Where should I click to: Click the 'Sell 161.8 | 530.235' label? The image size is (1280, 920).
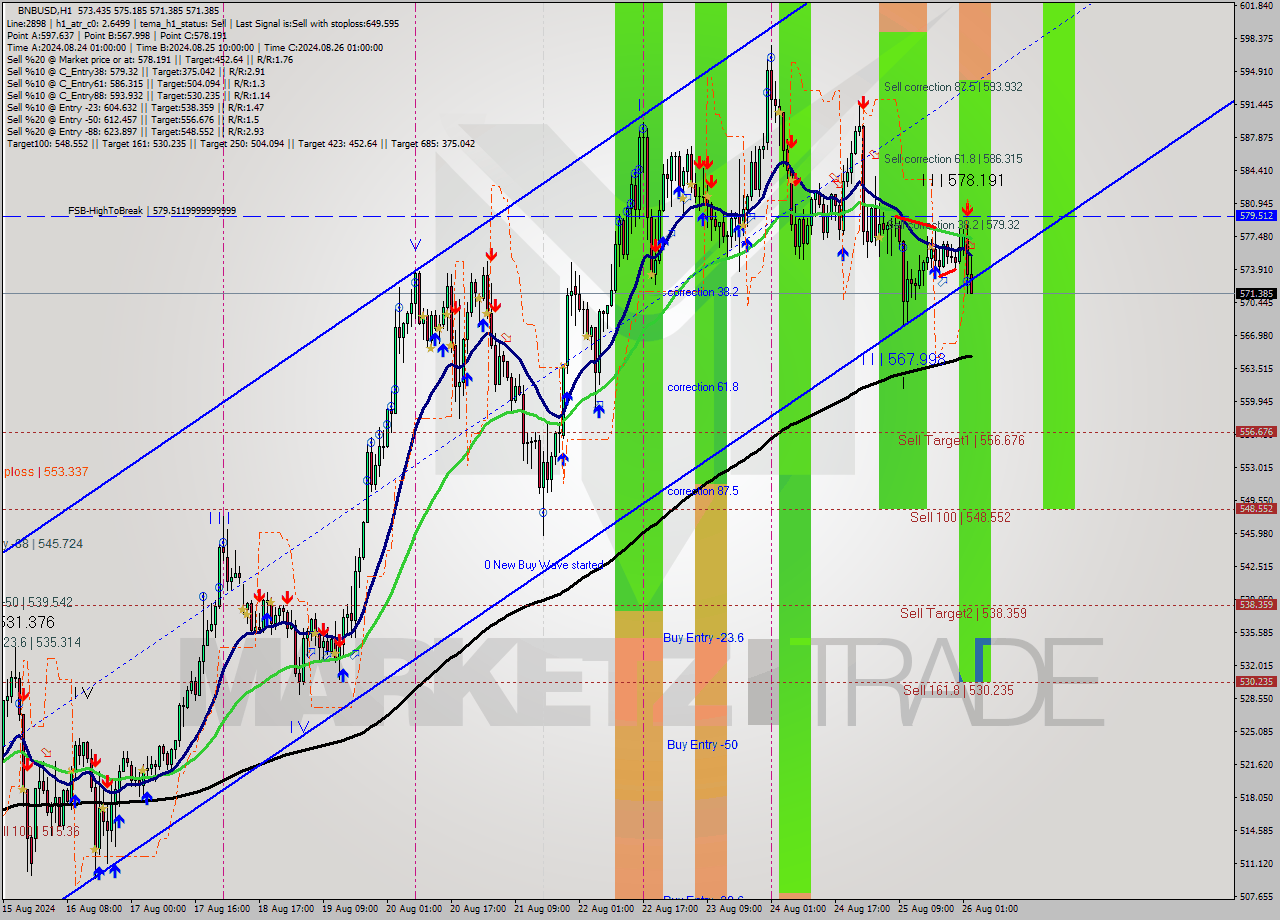tap(958, 690)
